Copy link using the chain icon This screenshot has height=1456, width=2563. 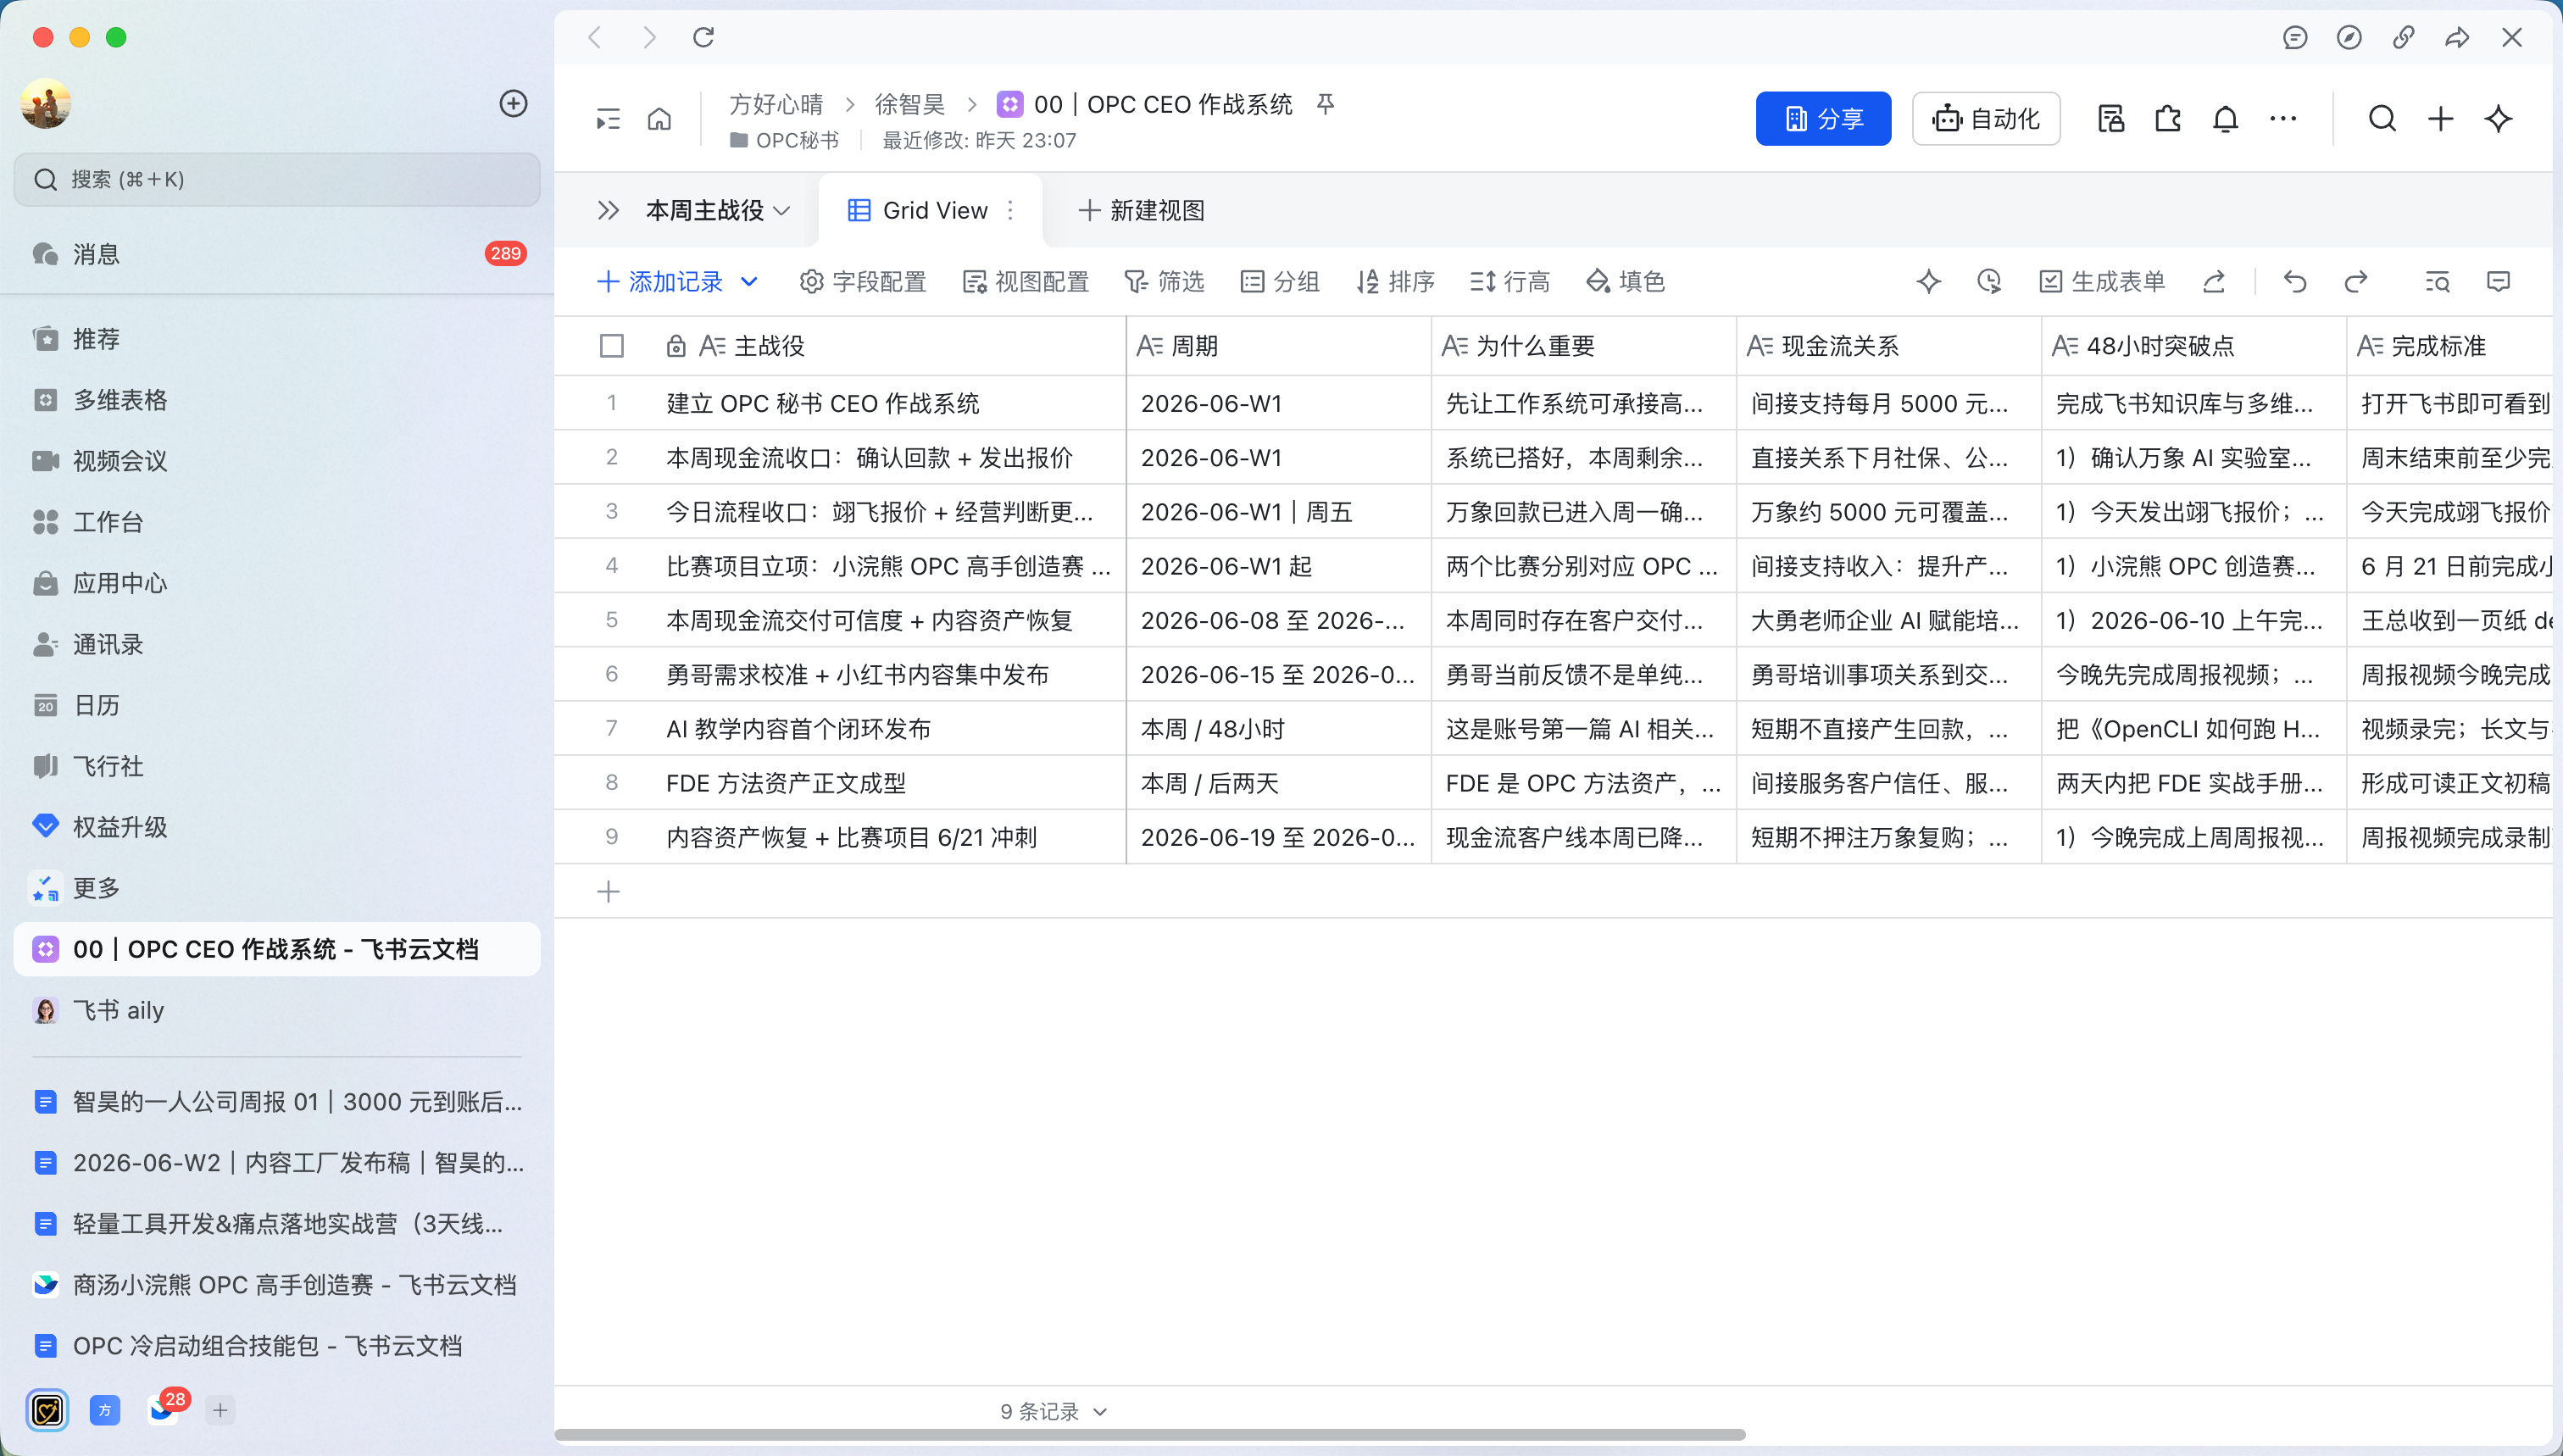point(2403,37)
